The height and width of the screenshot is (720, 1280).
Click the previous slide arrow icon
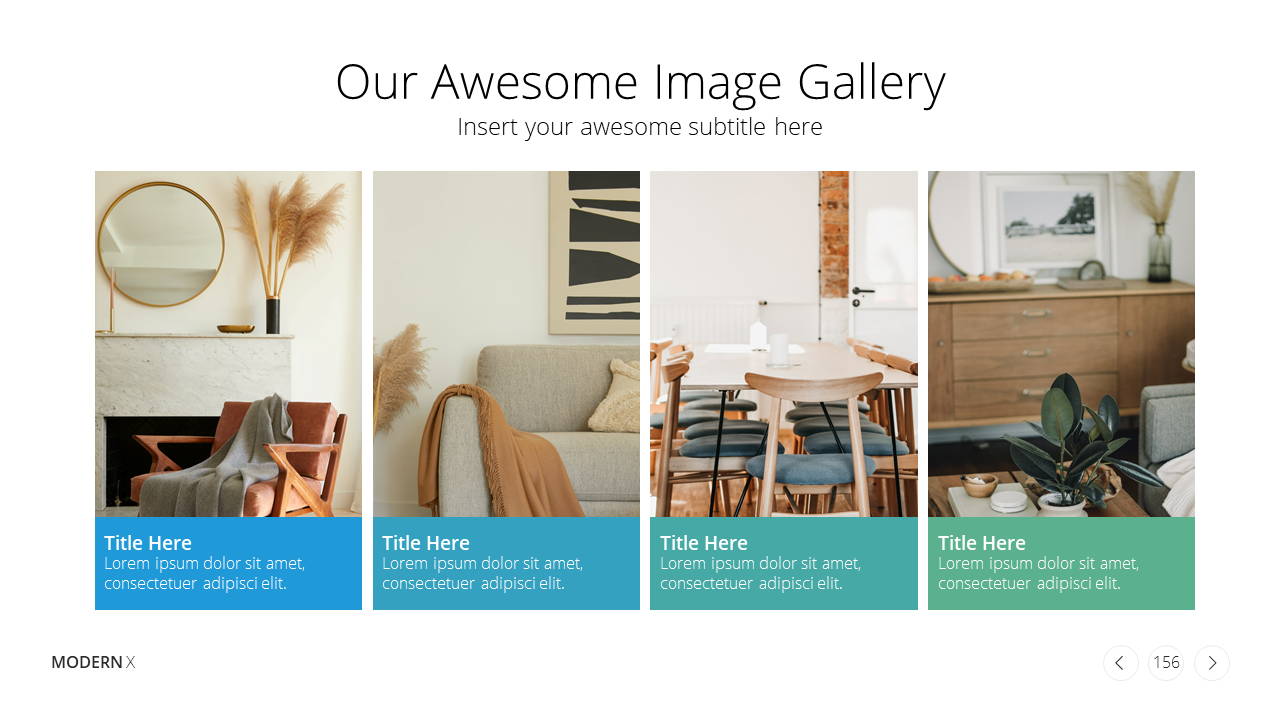pos(1120,663)
